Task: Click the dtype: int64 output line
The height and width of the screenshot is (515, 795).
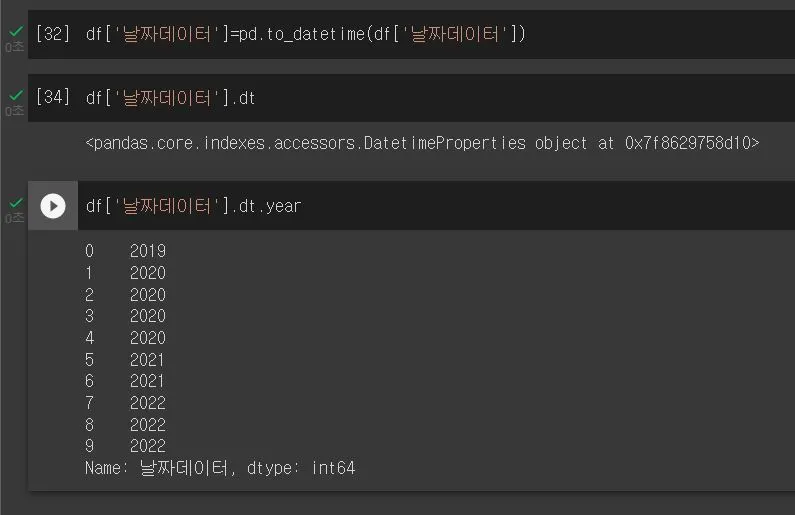Action: point(220,468)
